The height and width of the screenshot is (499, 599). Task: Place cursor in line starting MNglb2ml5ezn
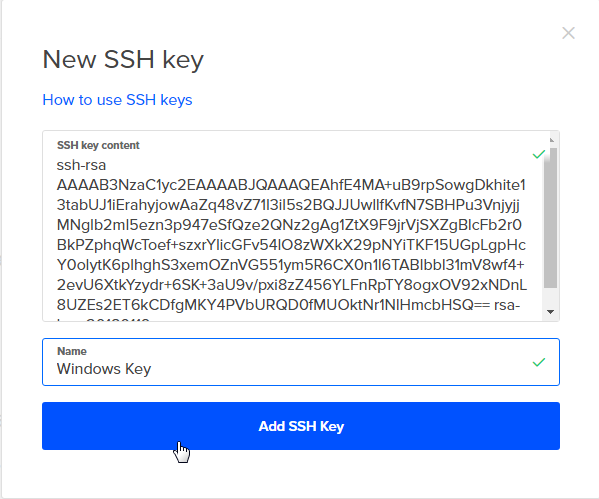point(289,225)
